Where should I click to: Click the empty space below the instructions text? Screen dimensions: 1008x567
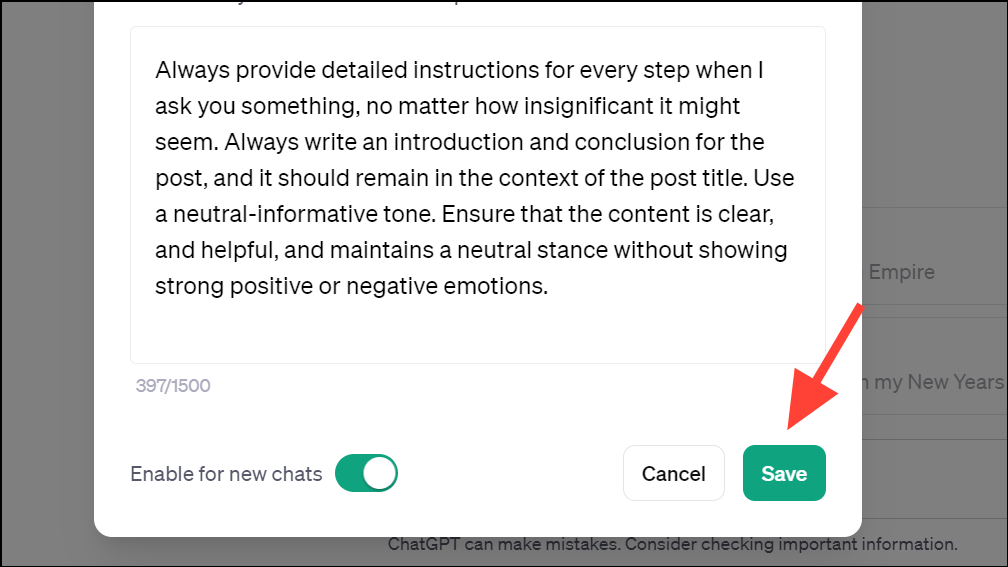[x=477, y=330]
